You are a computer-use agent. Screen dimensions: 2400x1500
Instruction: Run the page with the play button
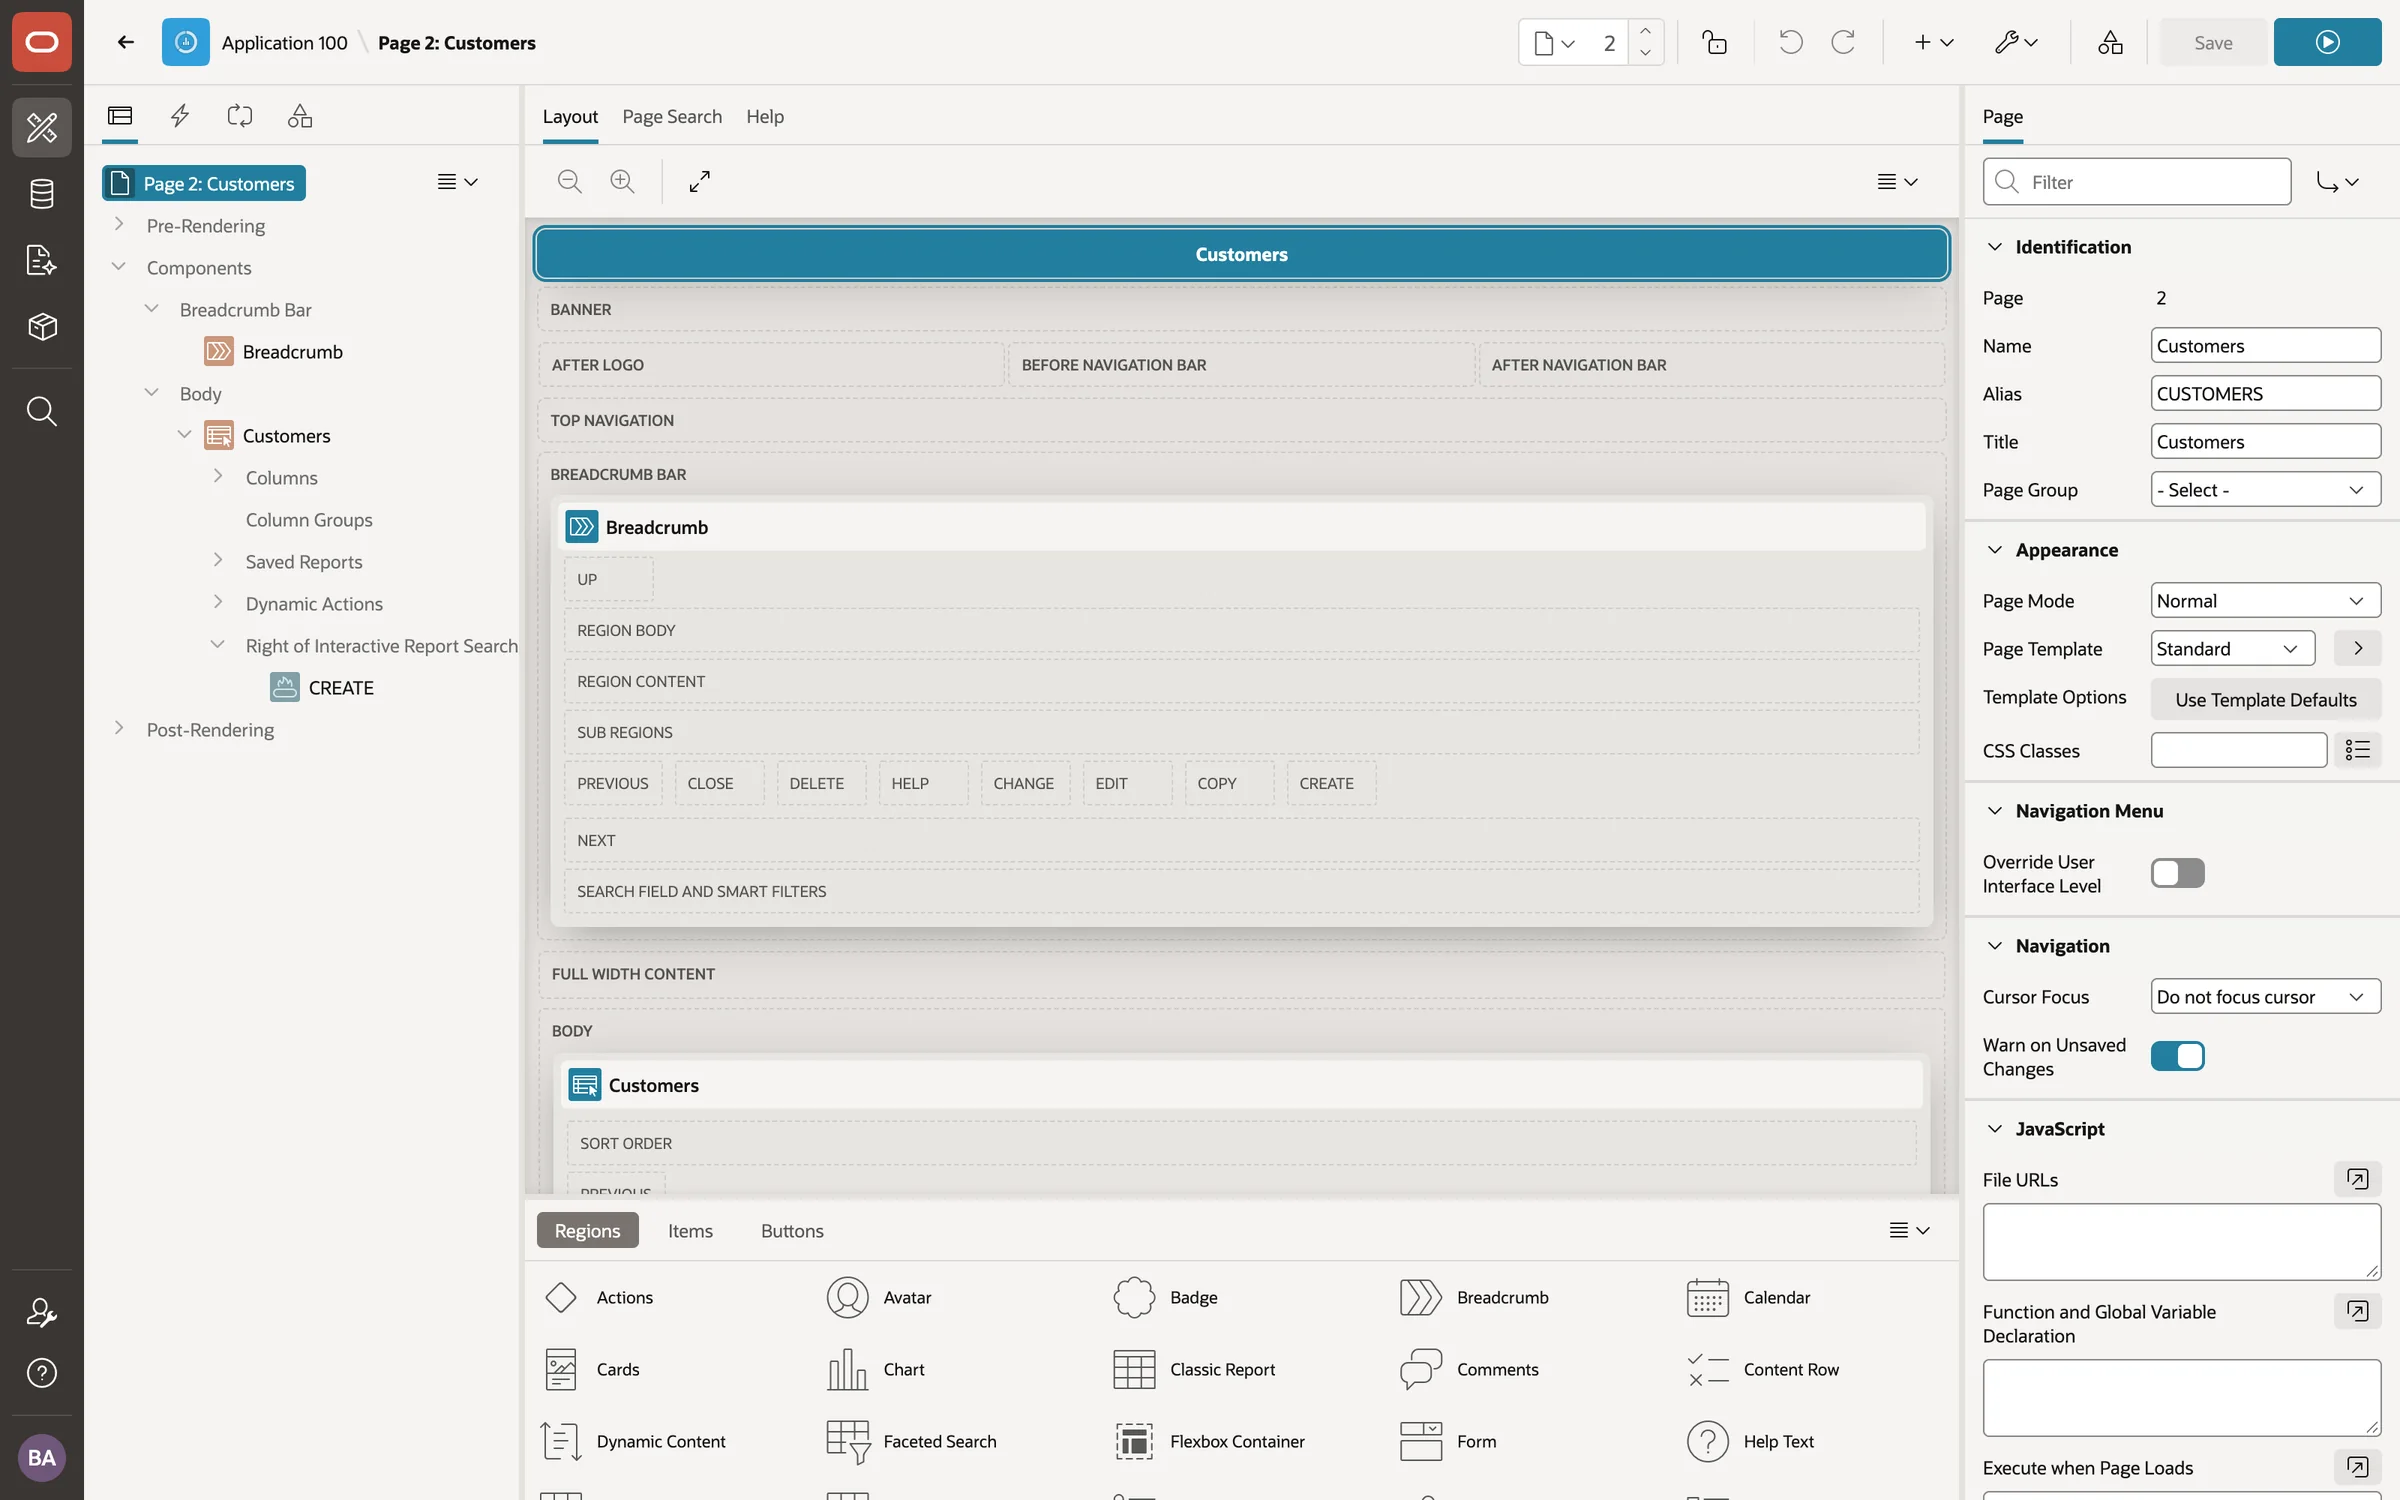(2327, 42)
